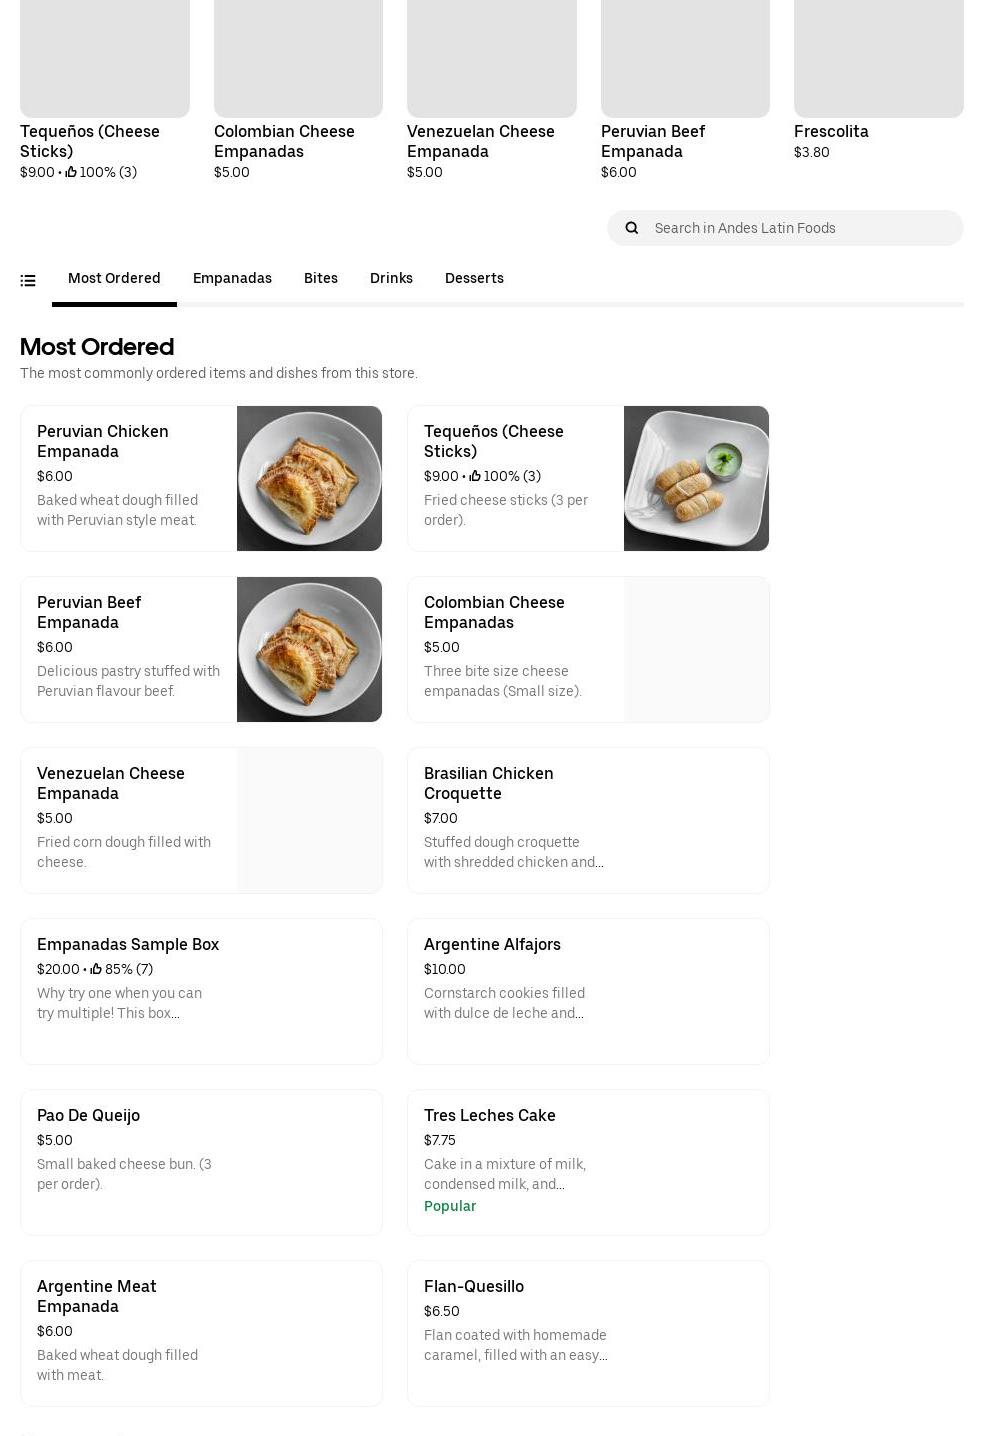Viewport: 984px width, 1436px height.
Task: Choose the Pao De Queijo item
Action: 201,1162
